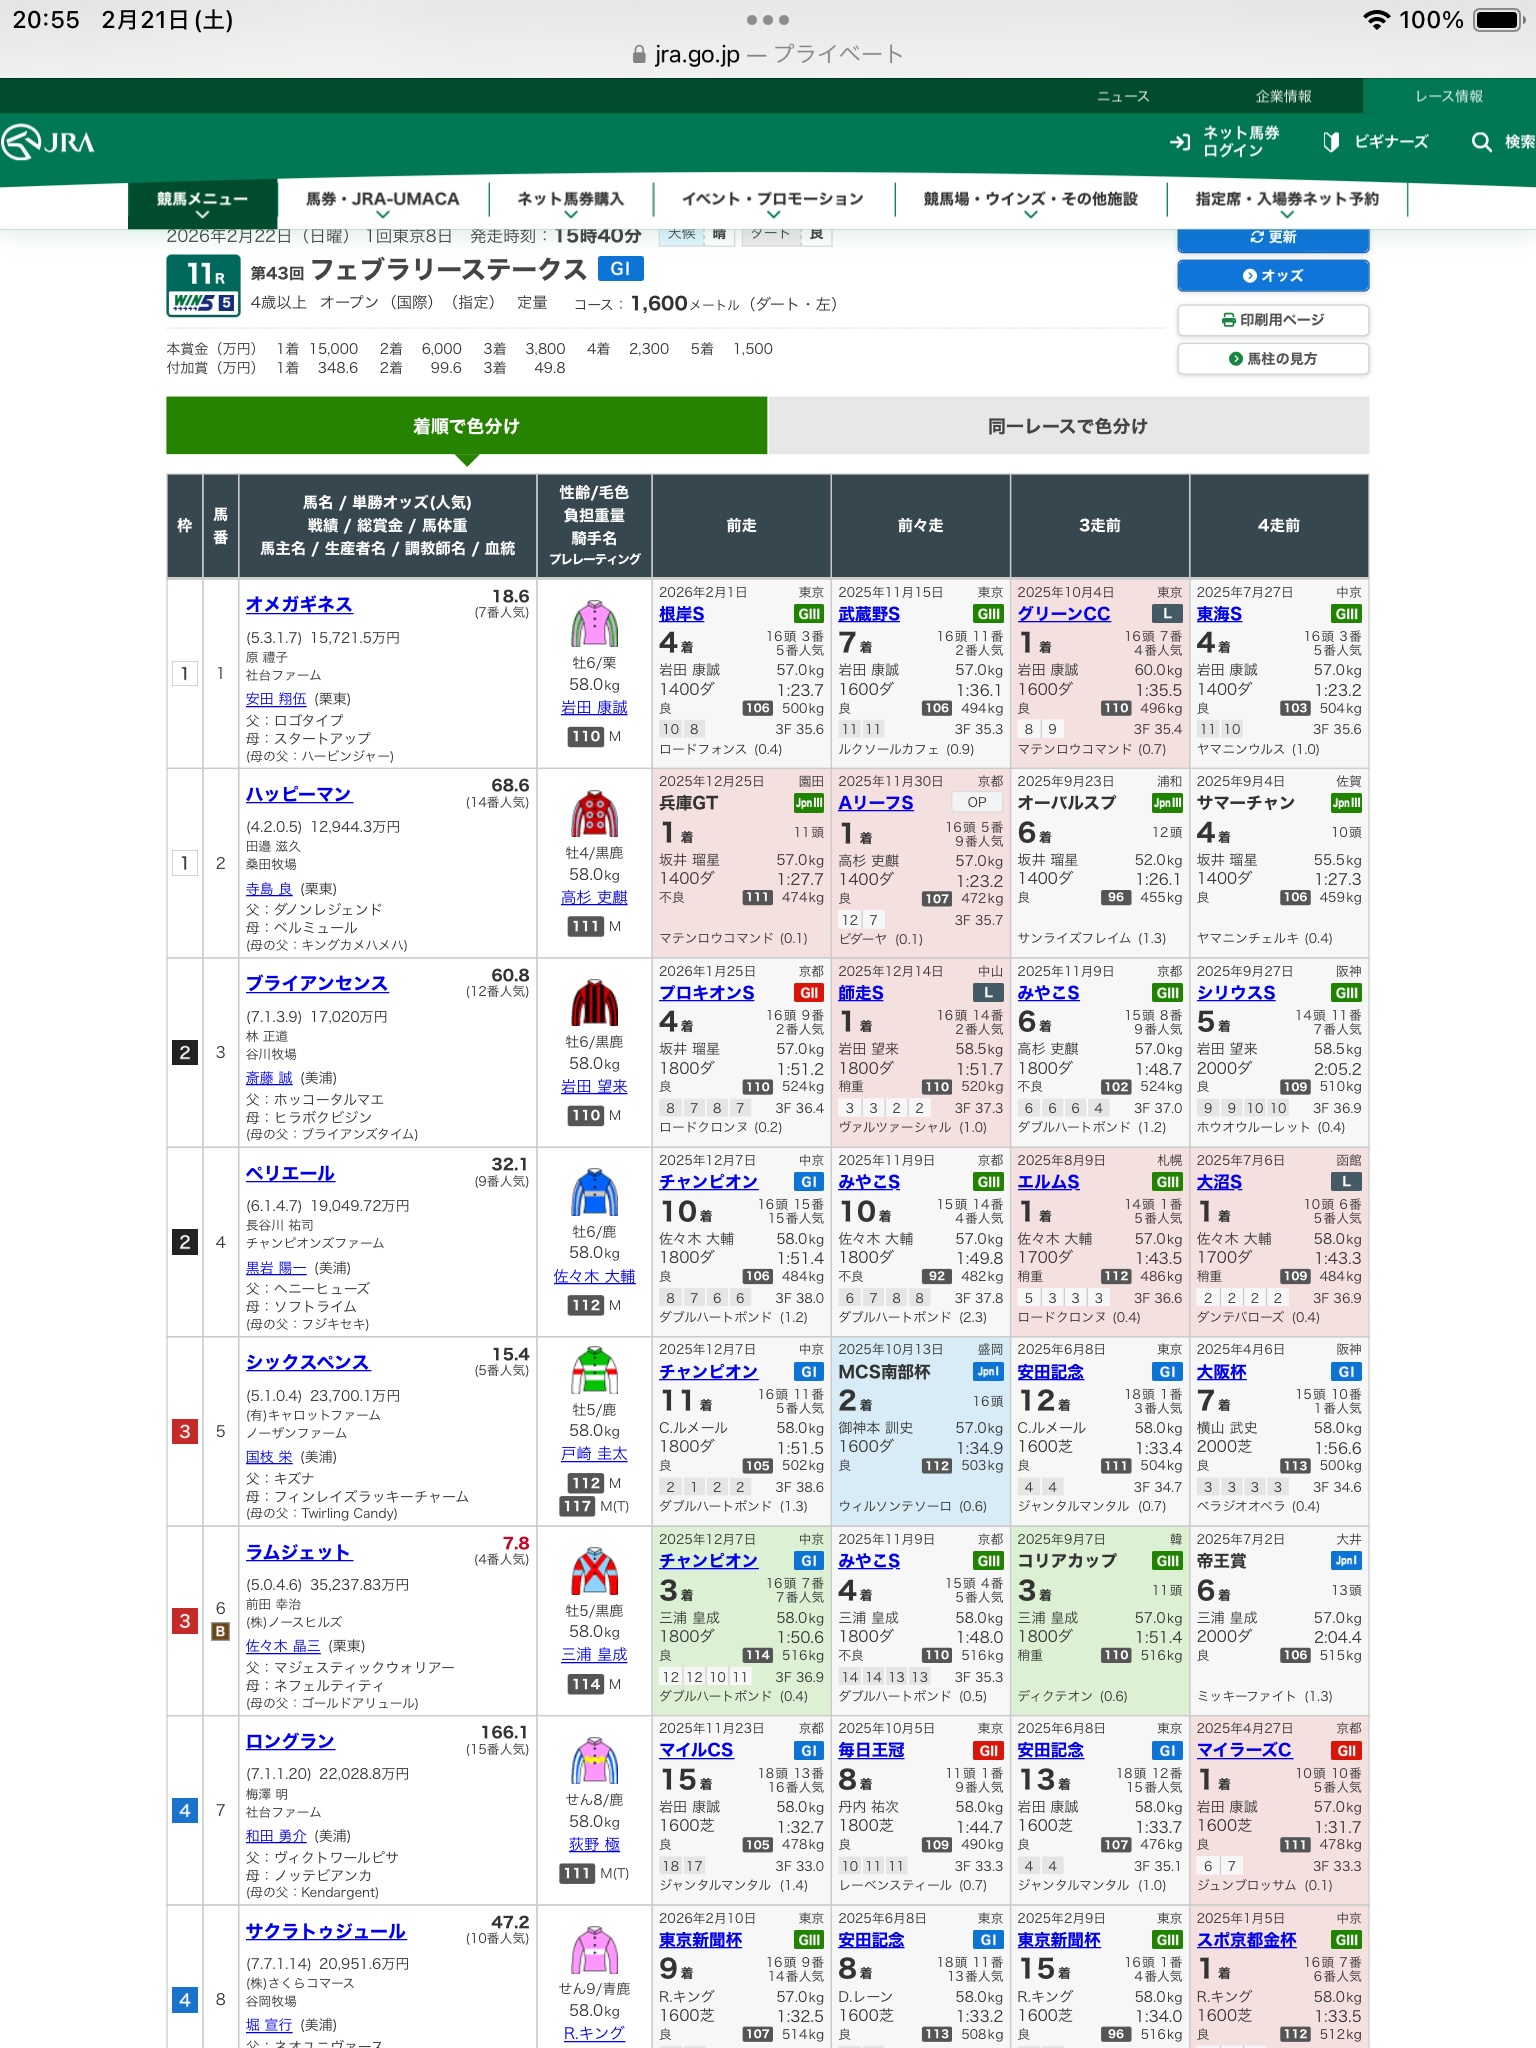Click the GI grade badge beside race title
The image size is (1536, 2048).
[x=620, y=269]
